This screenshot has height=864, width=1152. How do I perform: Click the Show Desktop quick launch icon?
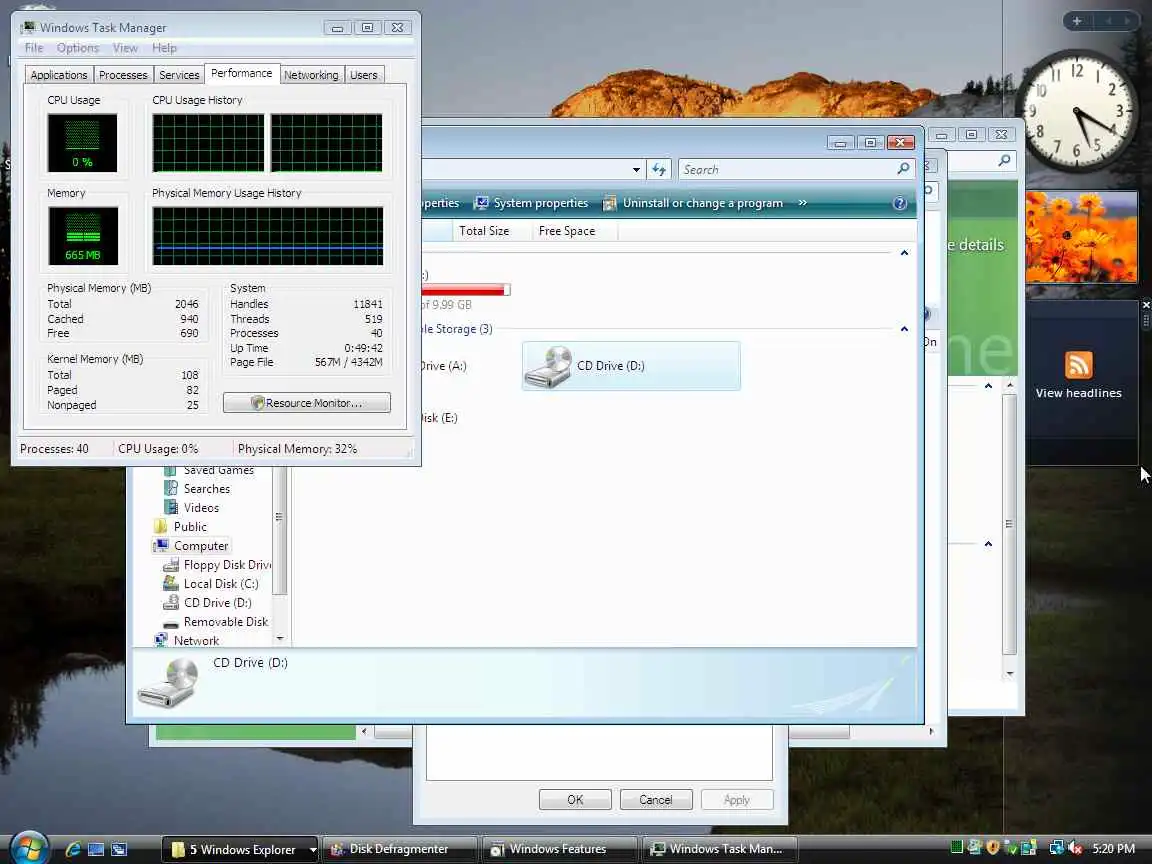pyautogui.click(x=96, y=849)
